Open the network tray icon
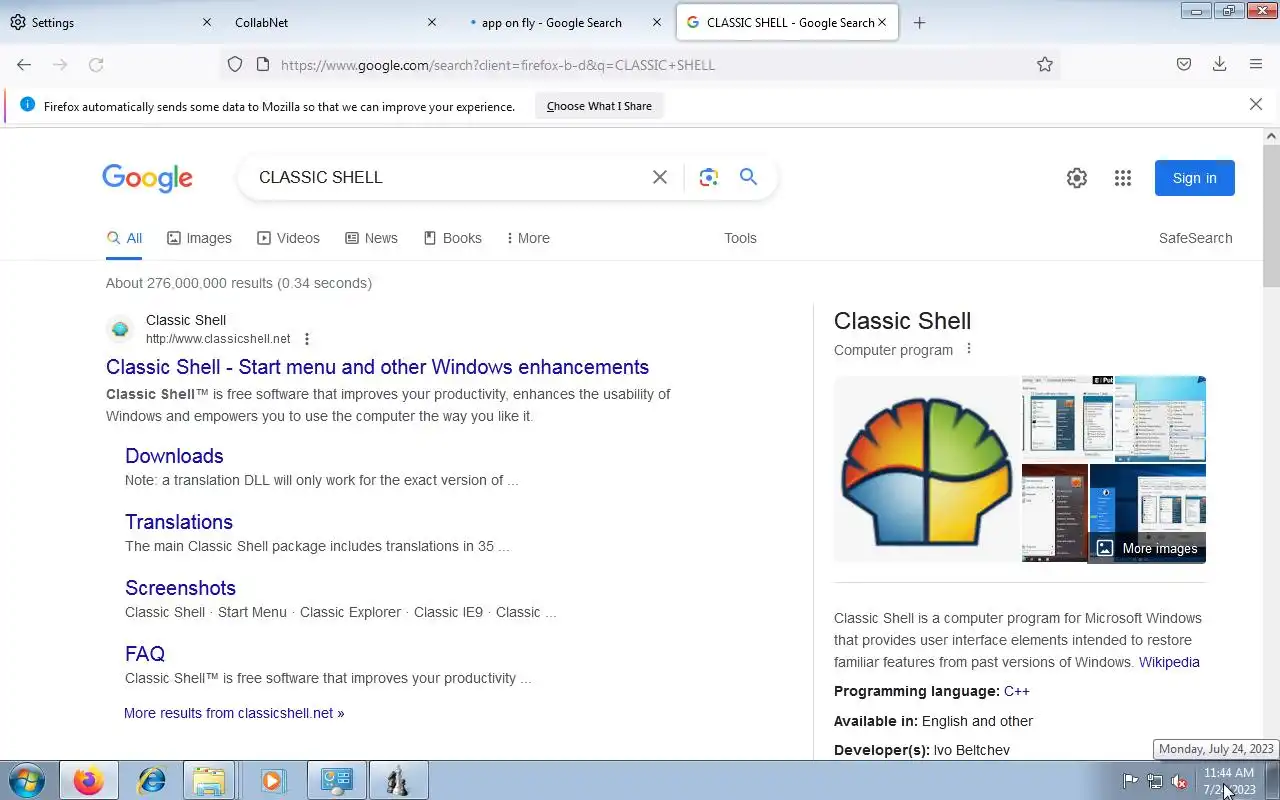Screen dimensions: 1280x800 click(x=1154, y=781)
